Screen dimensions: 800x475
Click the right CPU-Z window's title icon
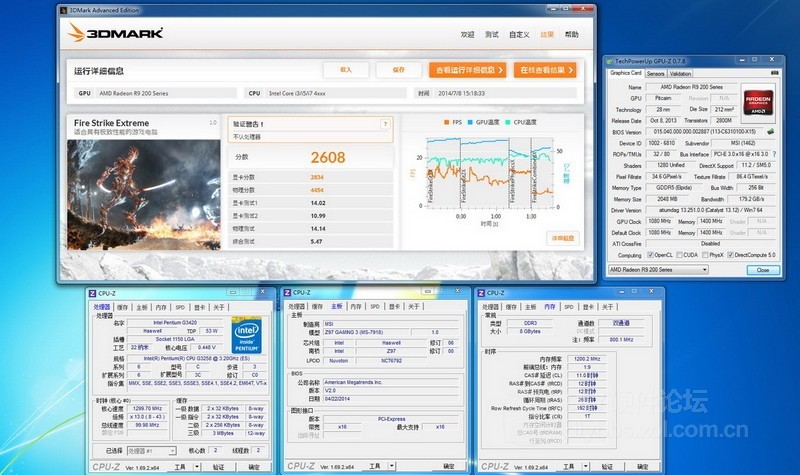(x=481, y=293)
